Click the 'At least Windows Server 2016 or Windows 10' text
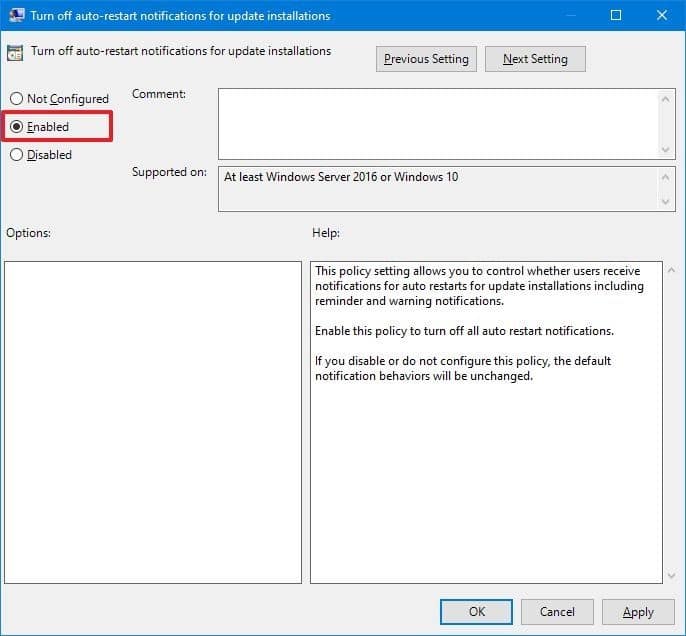Viewport: 686px width, 636px height. click(341, 177)
